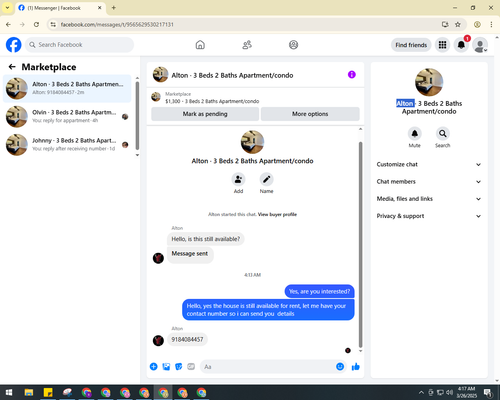
Task: Expand the Chat members section
Action: (x=429, y=182)
